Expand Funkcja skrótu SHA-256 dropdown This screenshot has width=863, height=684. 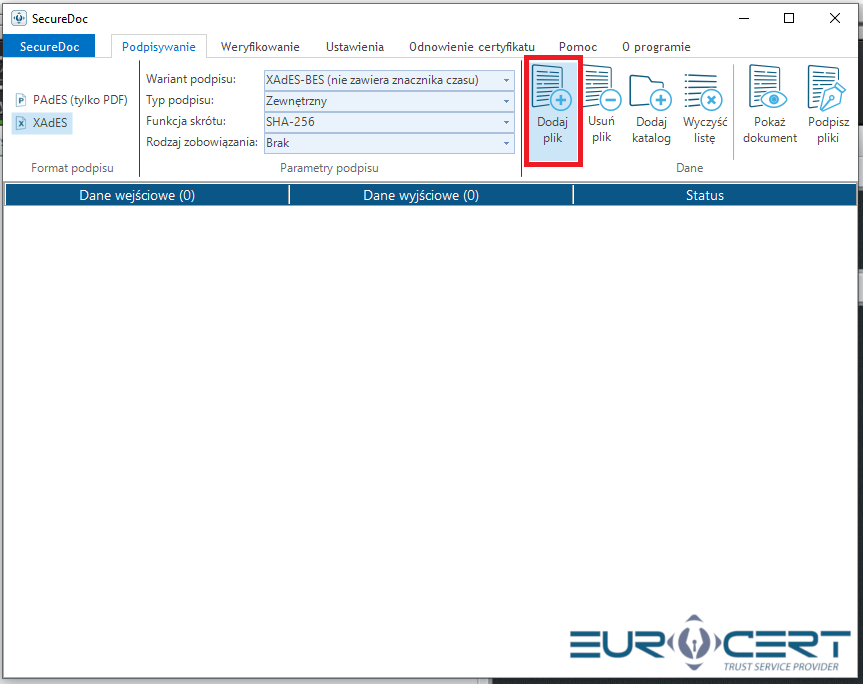click(506, 122)
